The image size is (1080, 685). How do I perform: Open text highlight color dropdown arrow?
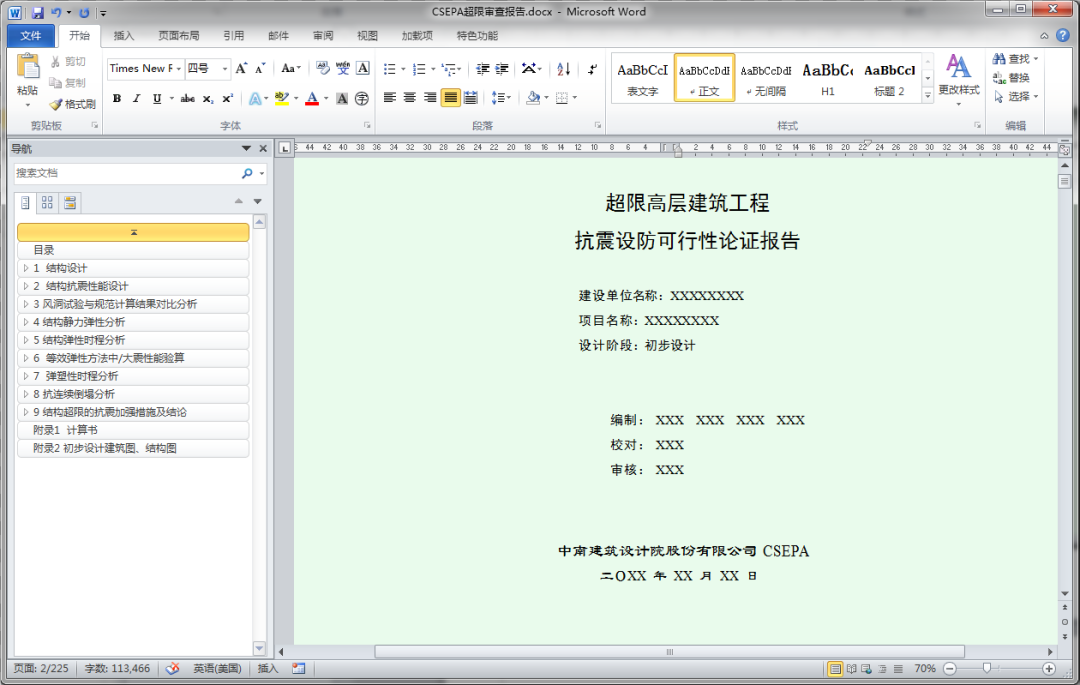296,98
